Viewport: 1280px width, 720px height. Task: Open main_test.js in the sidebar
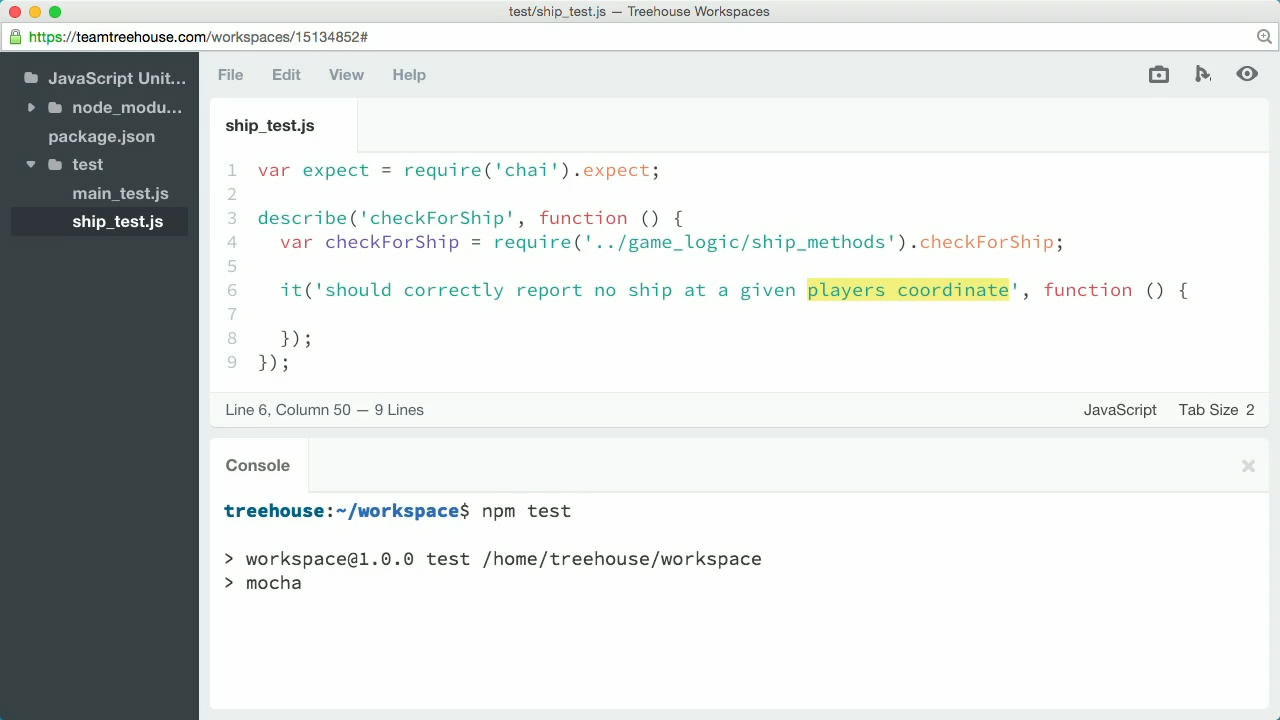[x=120, y=193]
